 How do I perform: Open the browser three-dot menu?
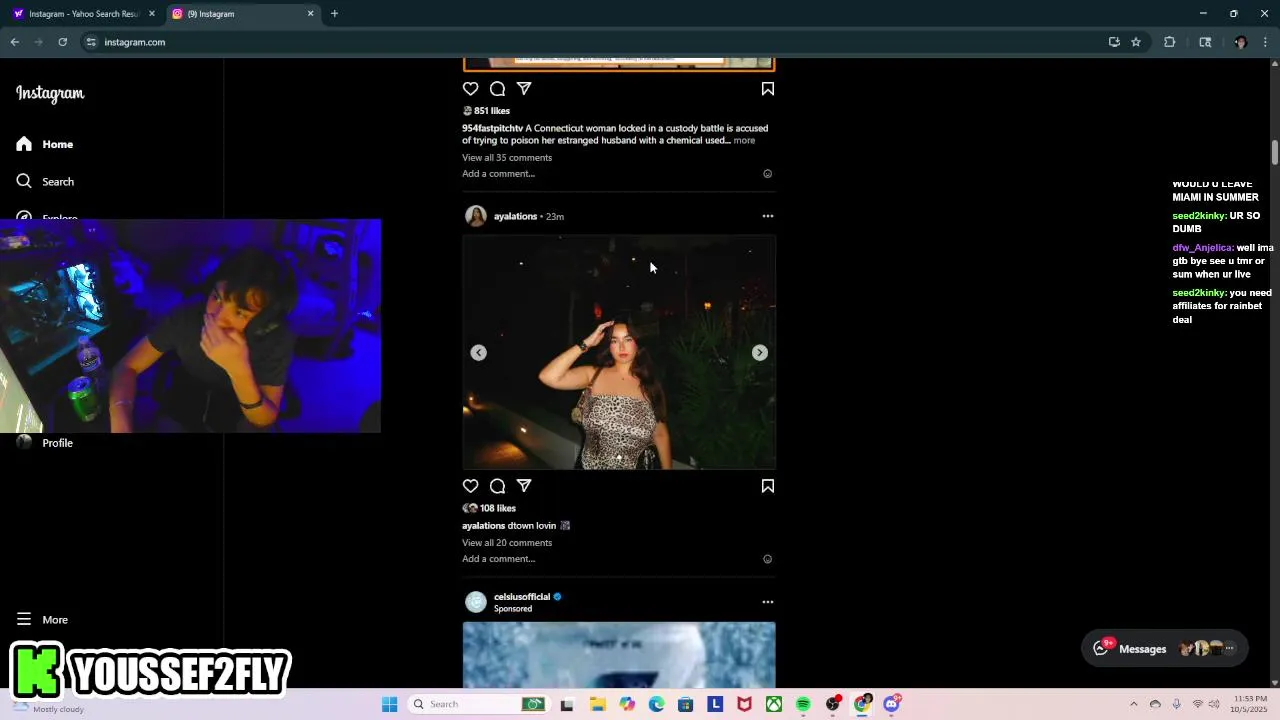1266,42
